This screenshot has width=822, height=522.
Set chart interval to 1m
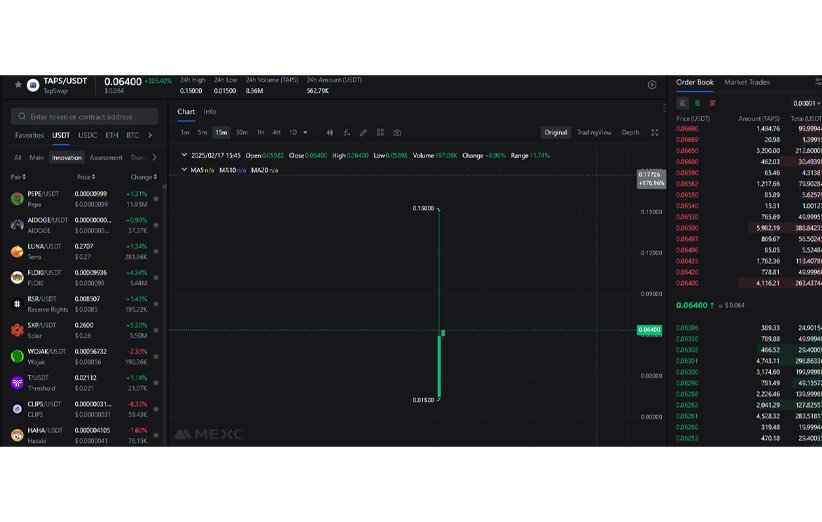(x=185, y=133)
